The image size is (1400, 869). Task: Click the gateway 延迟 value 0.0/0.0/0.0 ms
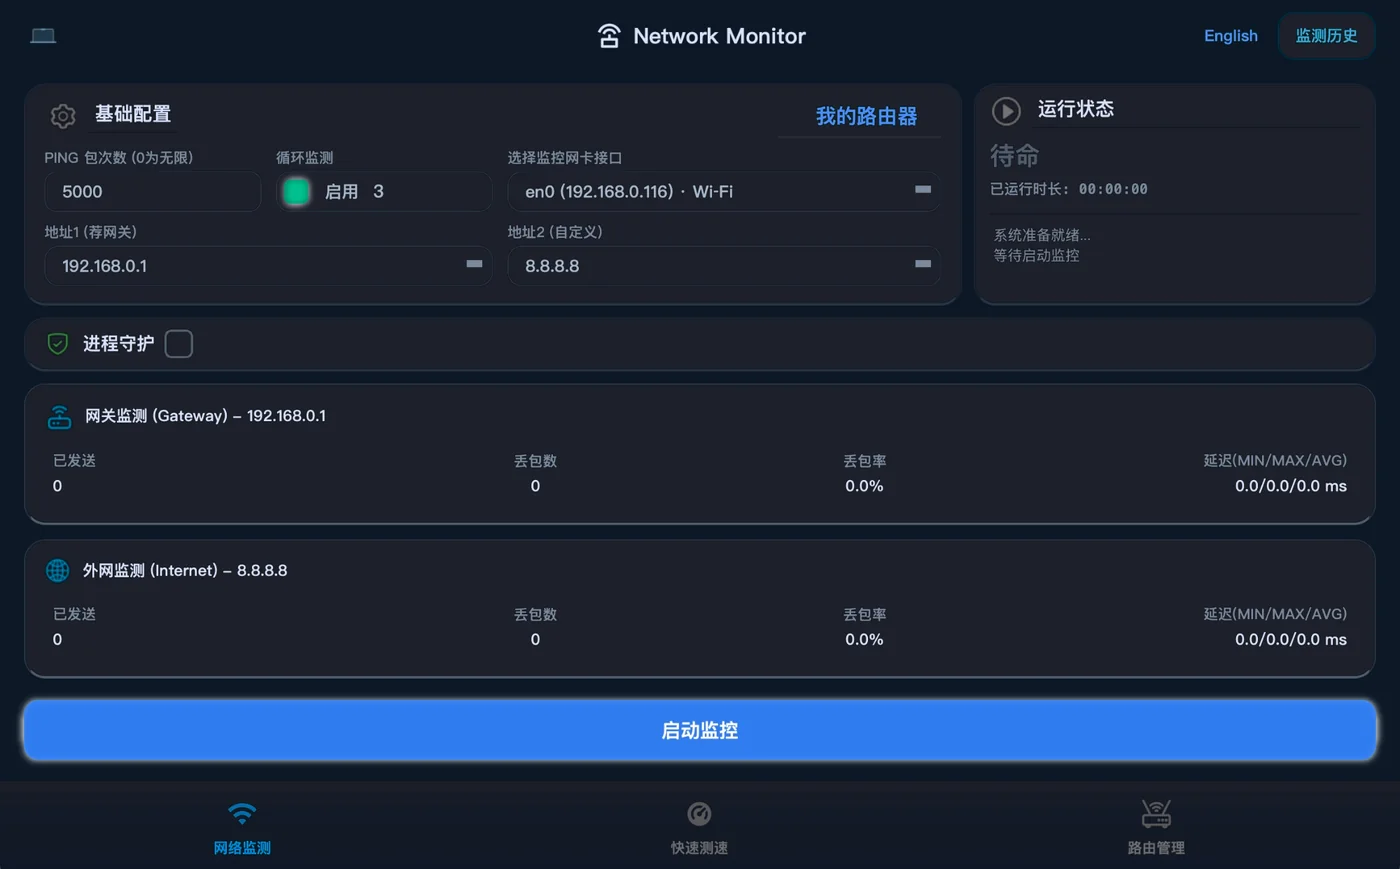(1290, 486)
